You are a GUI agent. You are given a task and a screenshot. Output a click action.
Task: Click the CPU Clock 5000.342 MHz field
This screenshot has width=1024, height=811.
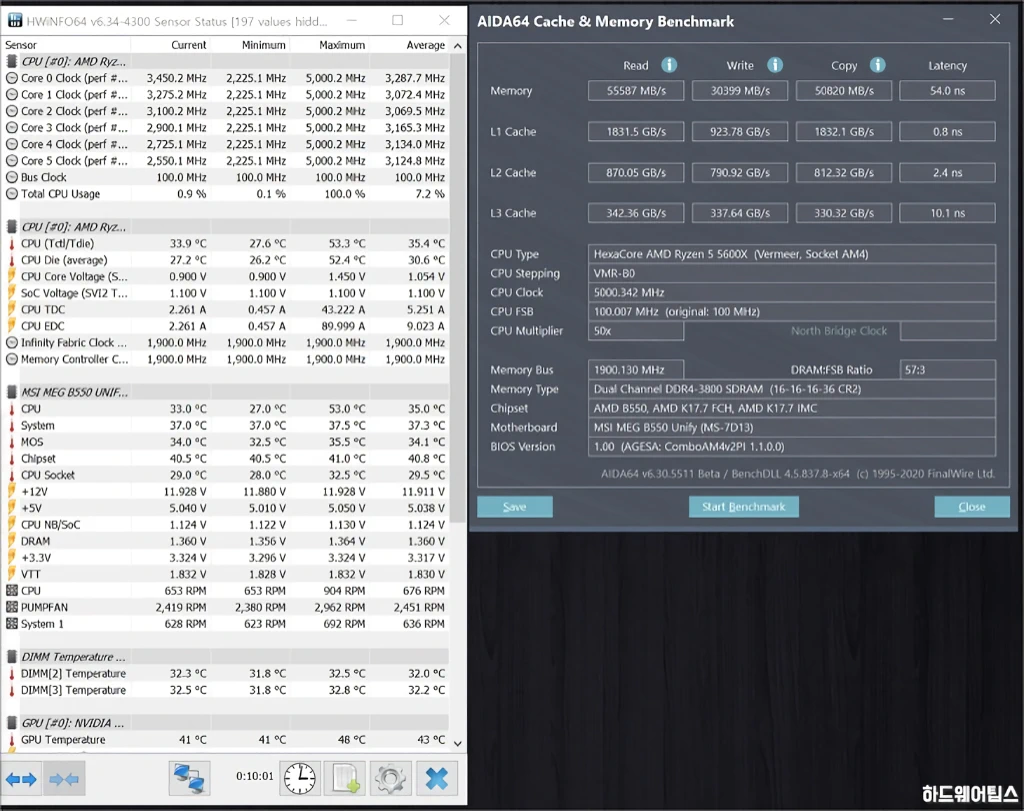coord(792,293)
